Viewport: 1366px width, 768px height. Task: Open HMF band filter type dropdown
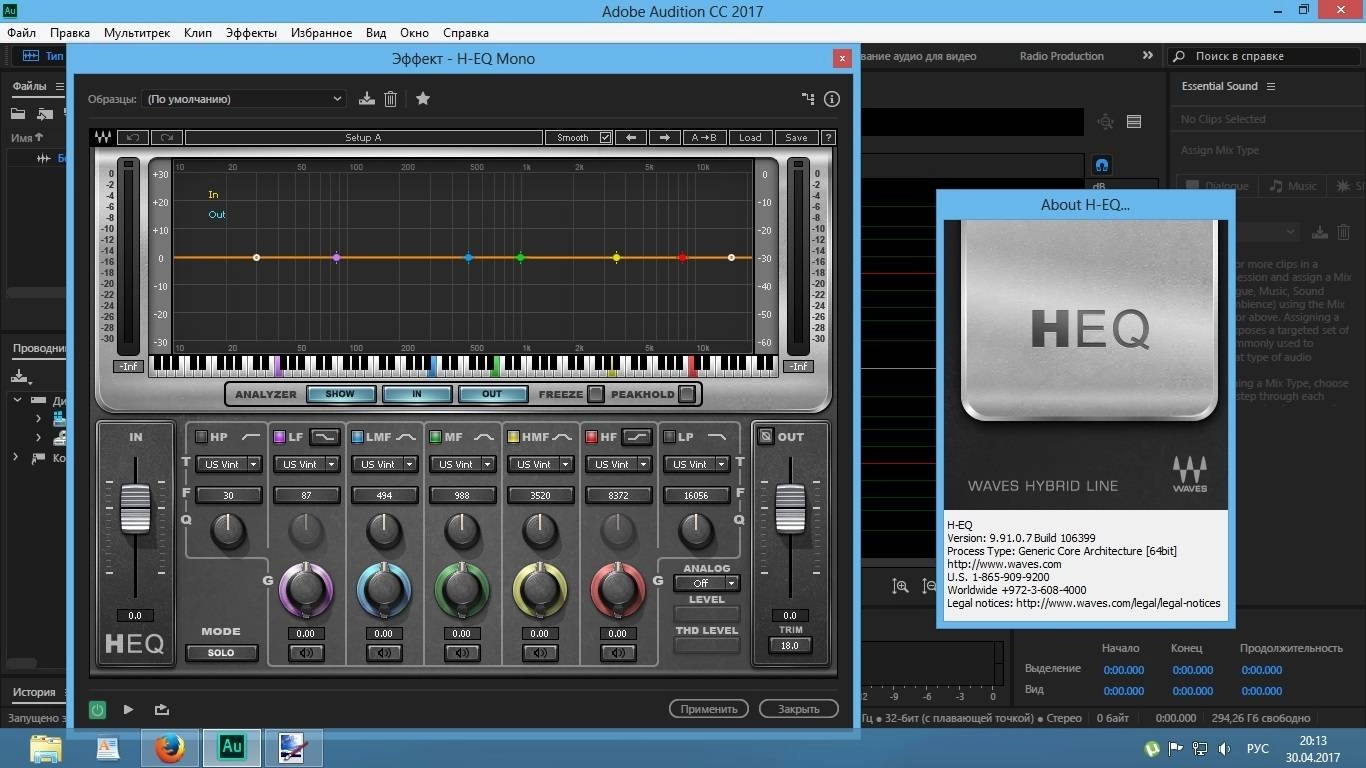click(541, 464)
